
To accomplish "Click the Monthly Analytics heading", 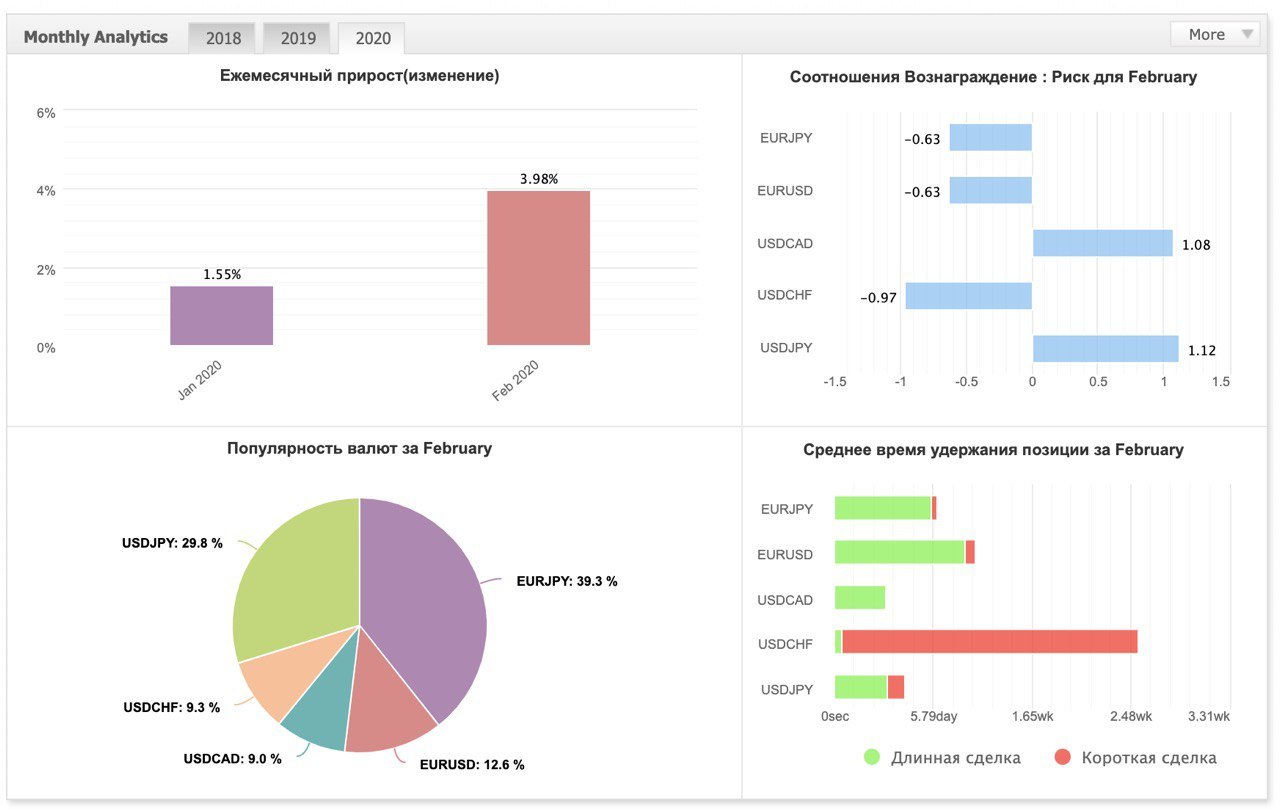I will 96,37.
